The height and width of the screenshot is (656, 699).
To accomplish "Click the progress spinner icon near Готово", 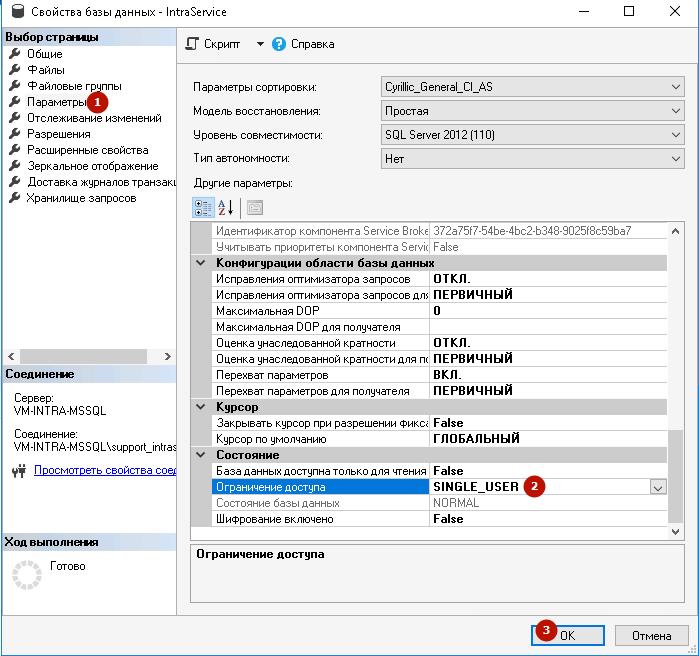I will (x=27, y=575).
